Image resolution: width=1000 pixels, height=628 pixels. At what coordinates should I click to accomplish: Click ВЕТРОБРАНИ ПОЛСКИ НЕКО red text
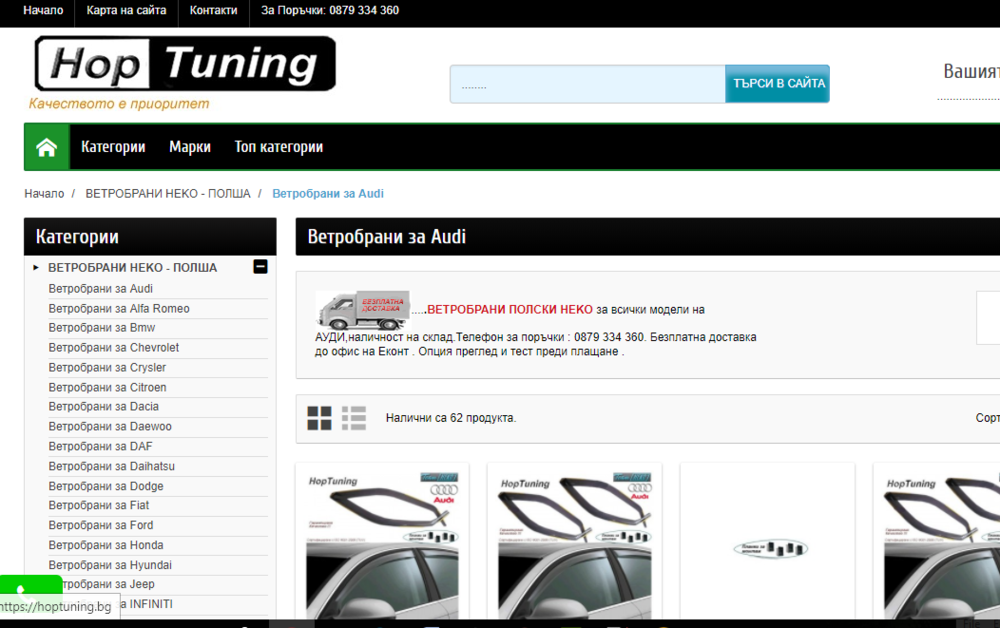[510, 310]
